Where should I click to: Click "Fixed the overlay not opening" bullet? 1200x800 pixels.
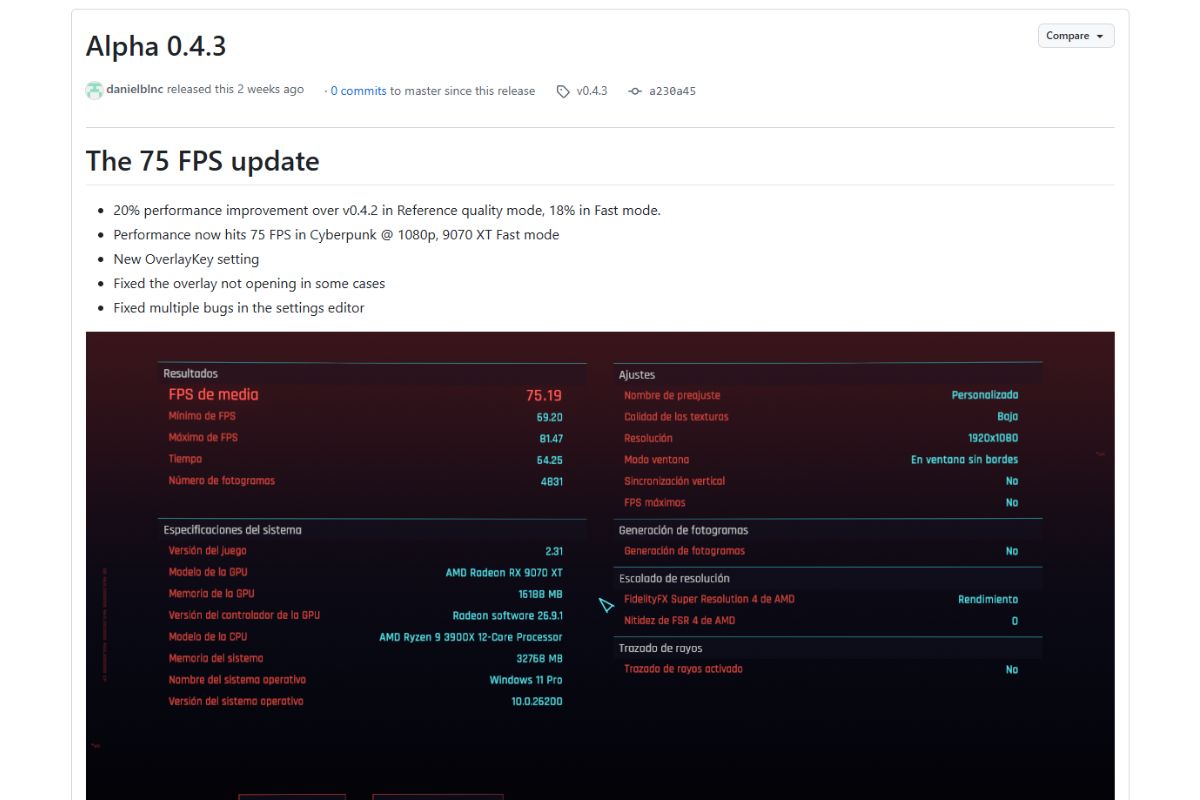coord(249,284)
